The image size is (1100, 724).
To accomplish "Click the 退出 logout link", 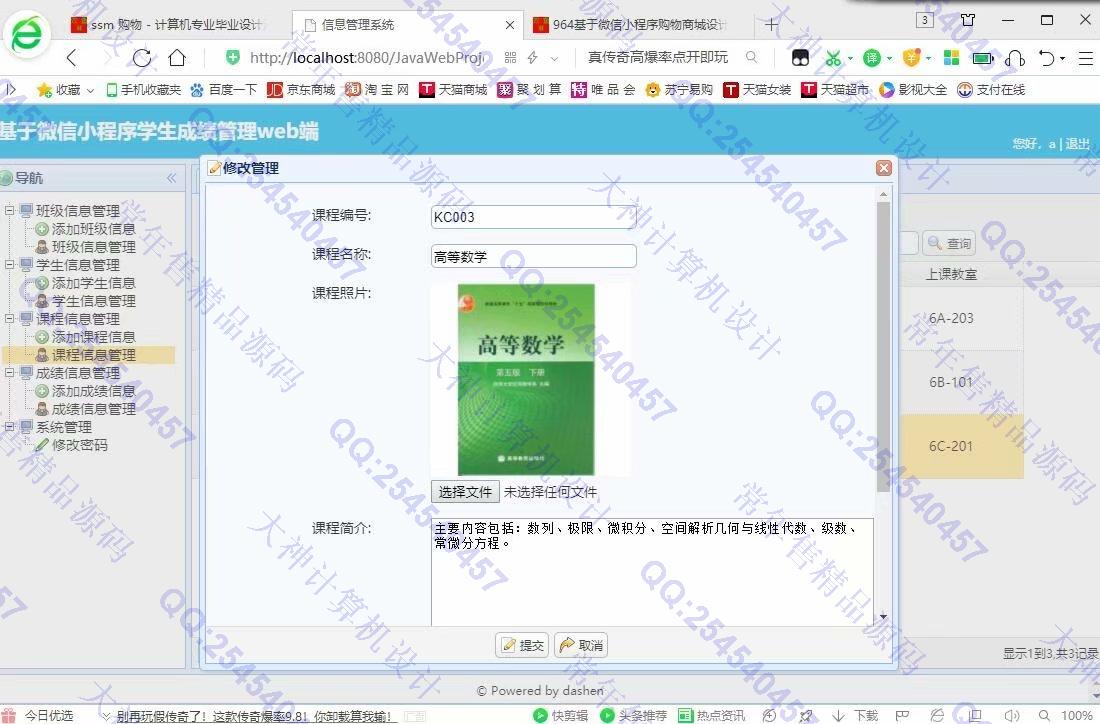I will pos(1078,144).
